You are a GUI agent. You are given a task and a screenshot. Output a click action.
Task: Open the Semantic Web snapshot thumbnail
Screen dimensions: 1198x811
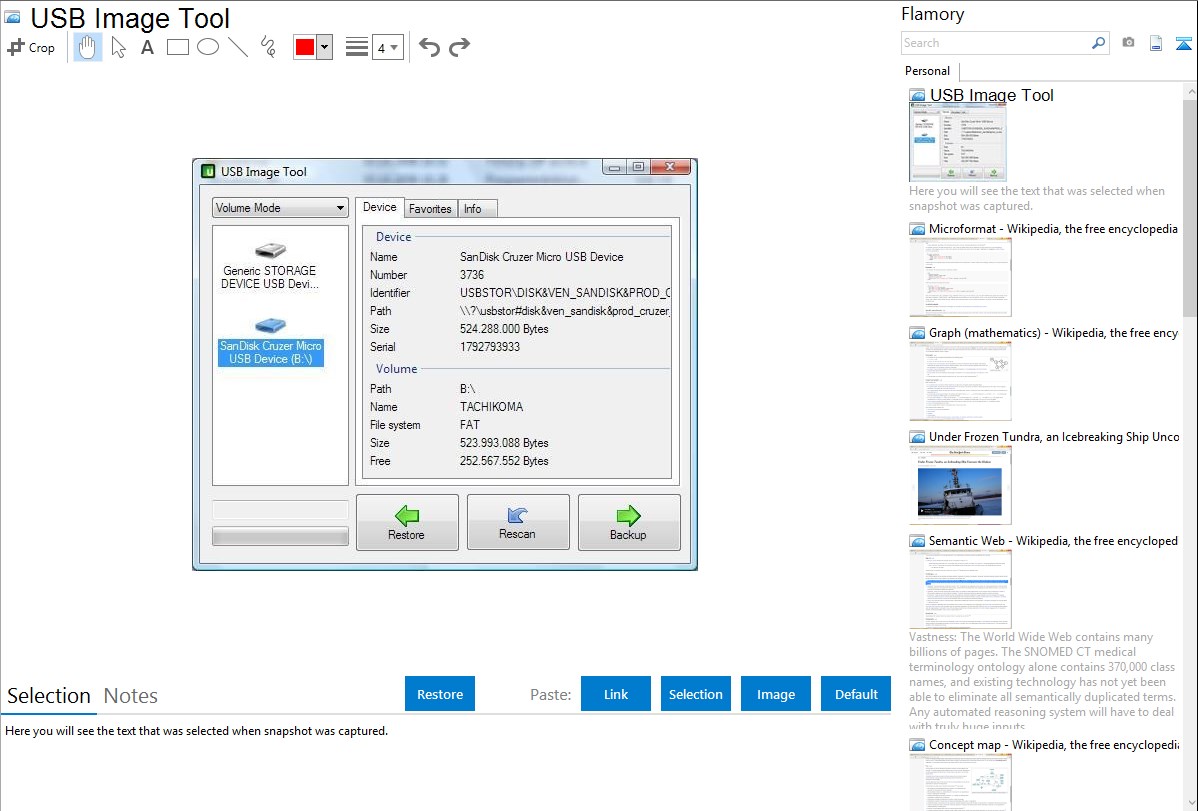coord(960,589)
